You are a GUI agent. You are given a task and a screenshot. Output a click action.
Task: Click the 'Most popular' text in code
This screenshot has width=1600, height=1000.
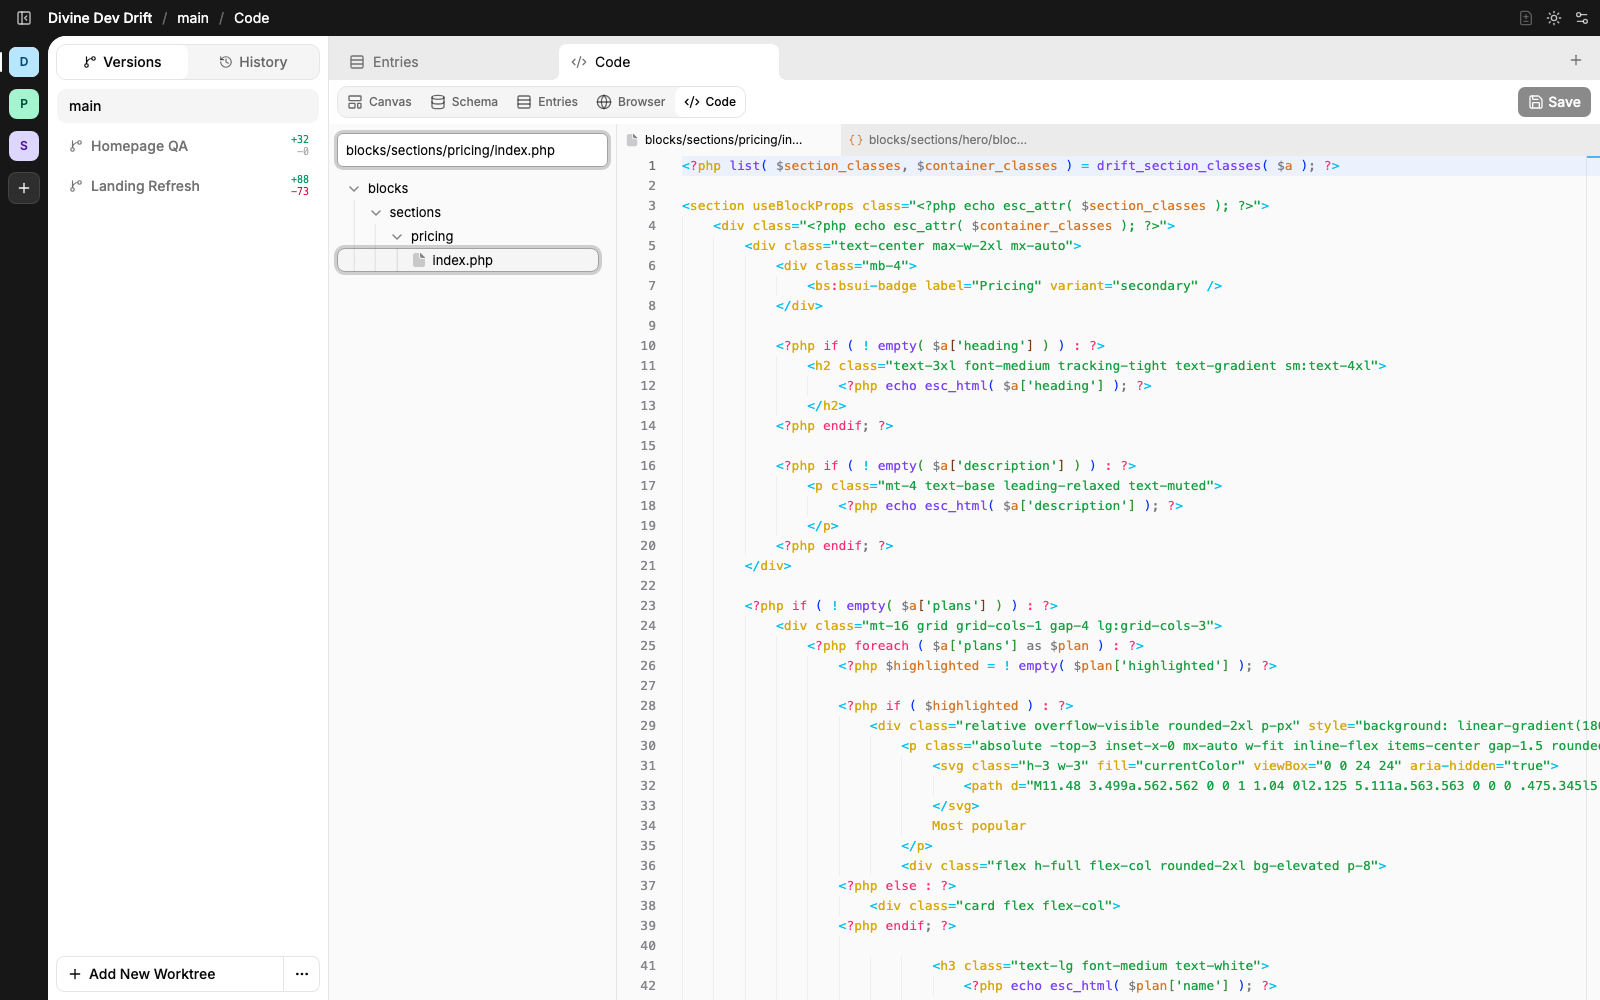pos(979,826)
